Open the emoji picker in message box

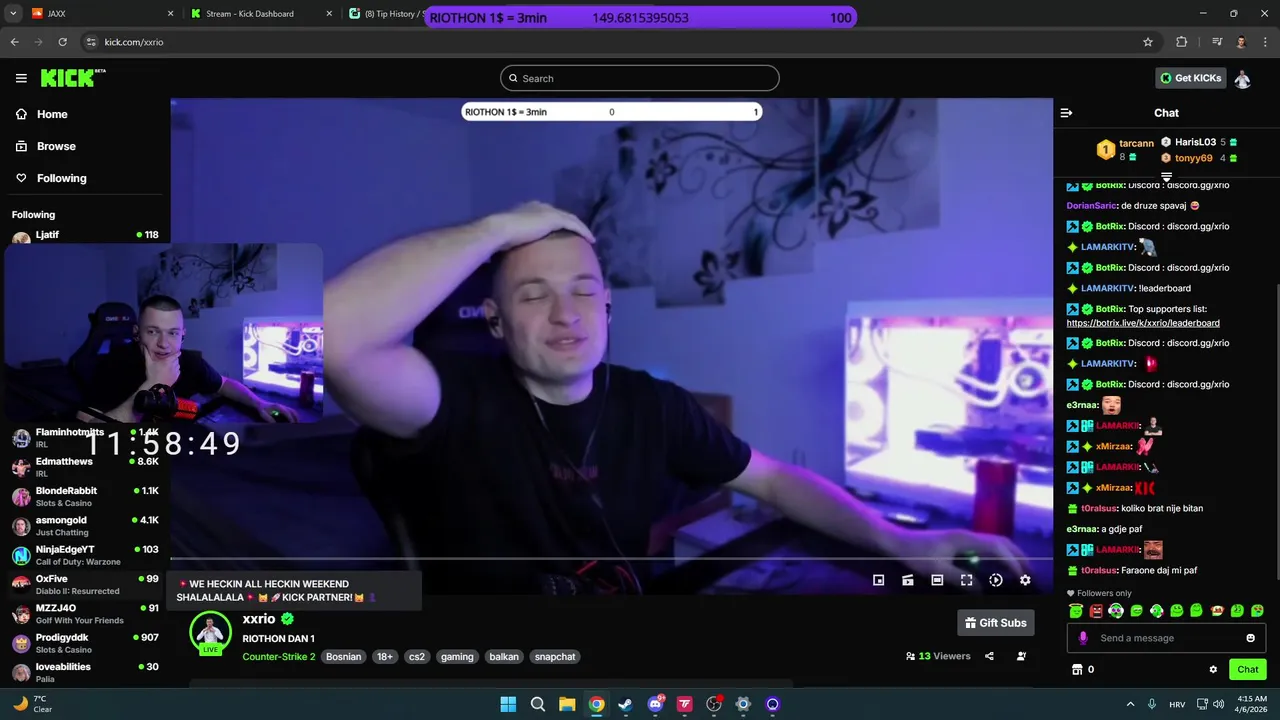(x=1250, y=638)
